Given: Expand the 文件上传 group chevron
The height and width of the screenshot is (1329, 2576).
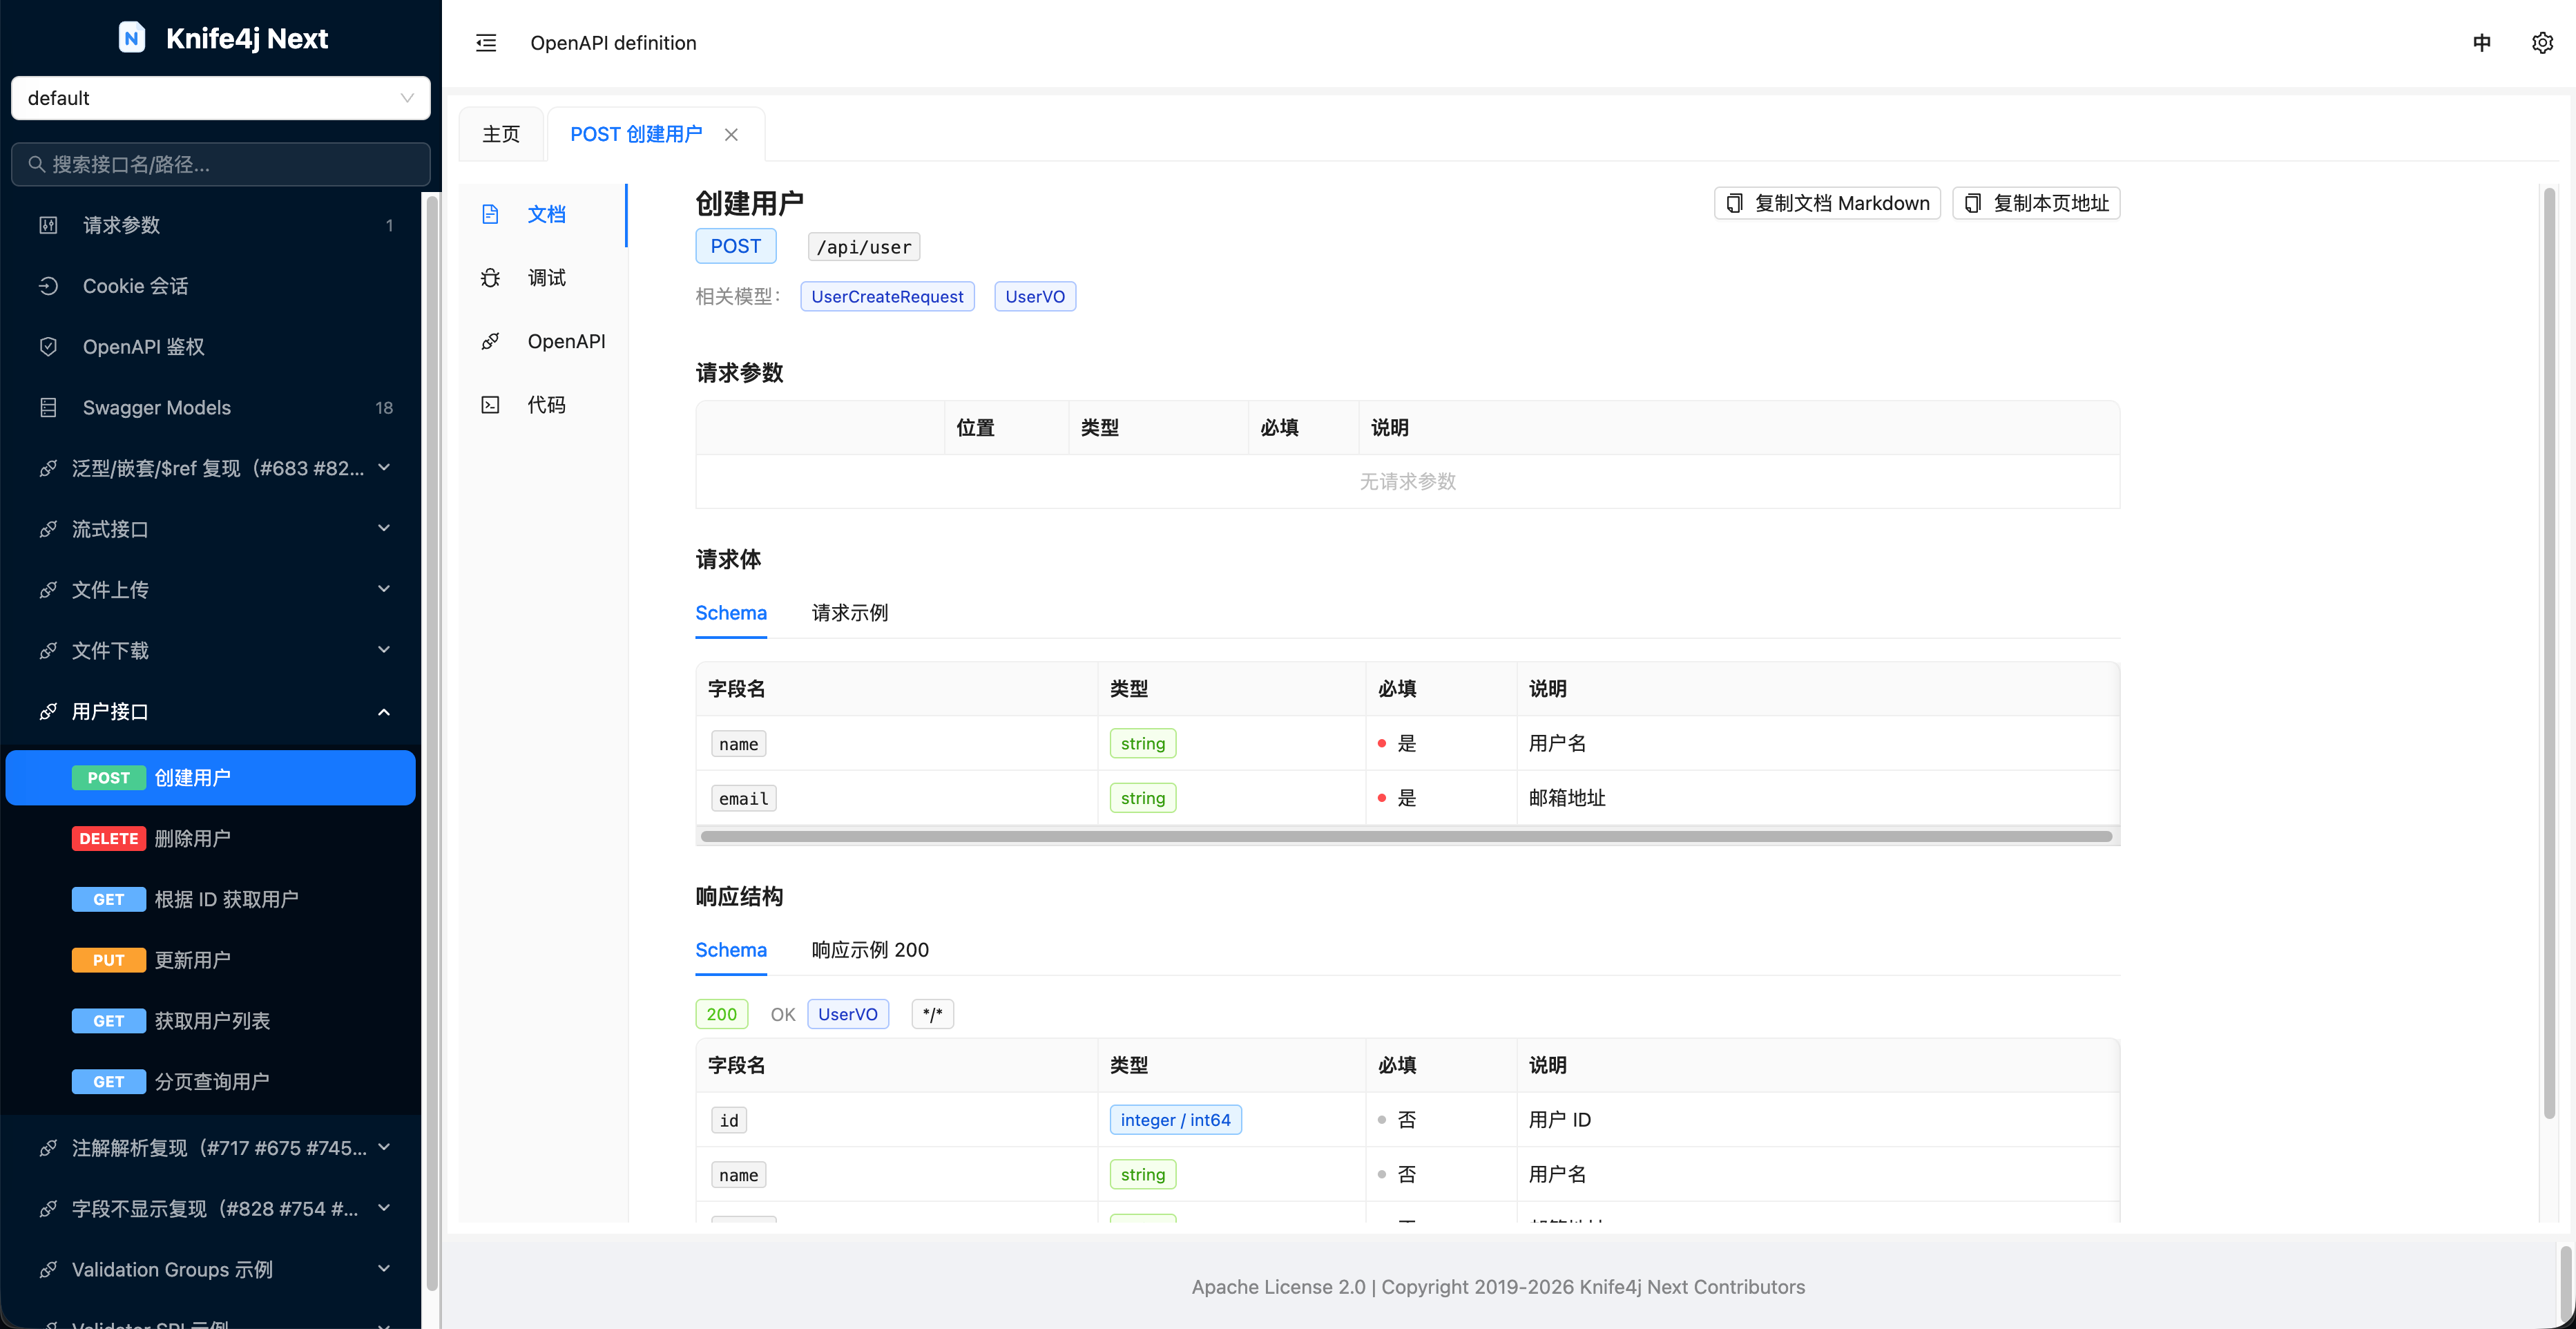Looking at the screenshot, I should (x=384, y=589).
